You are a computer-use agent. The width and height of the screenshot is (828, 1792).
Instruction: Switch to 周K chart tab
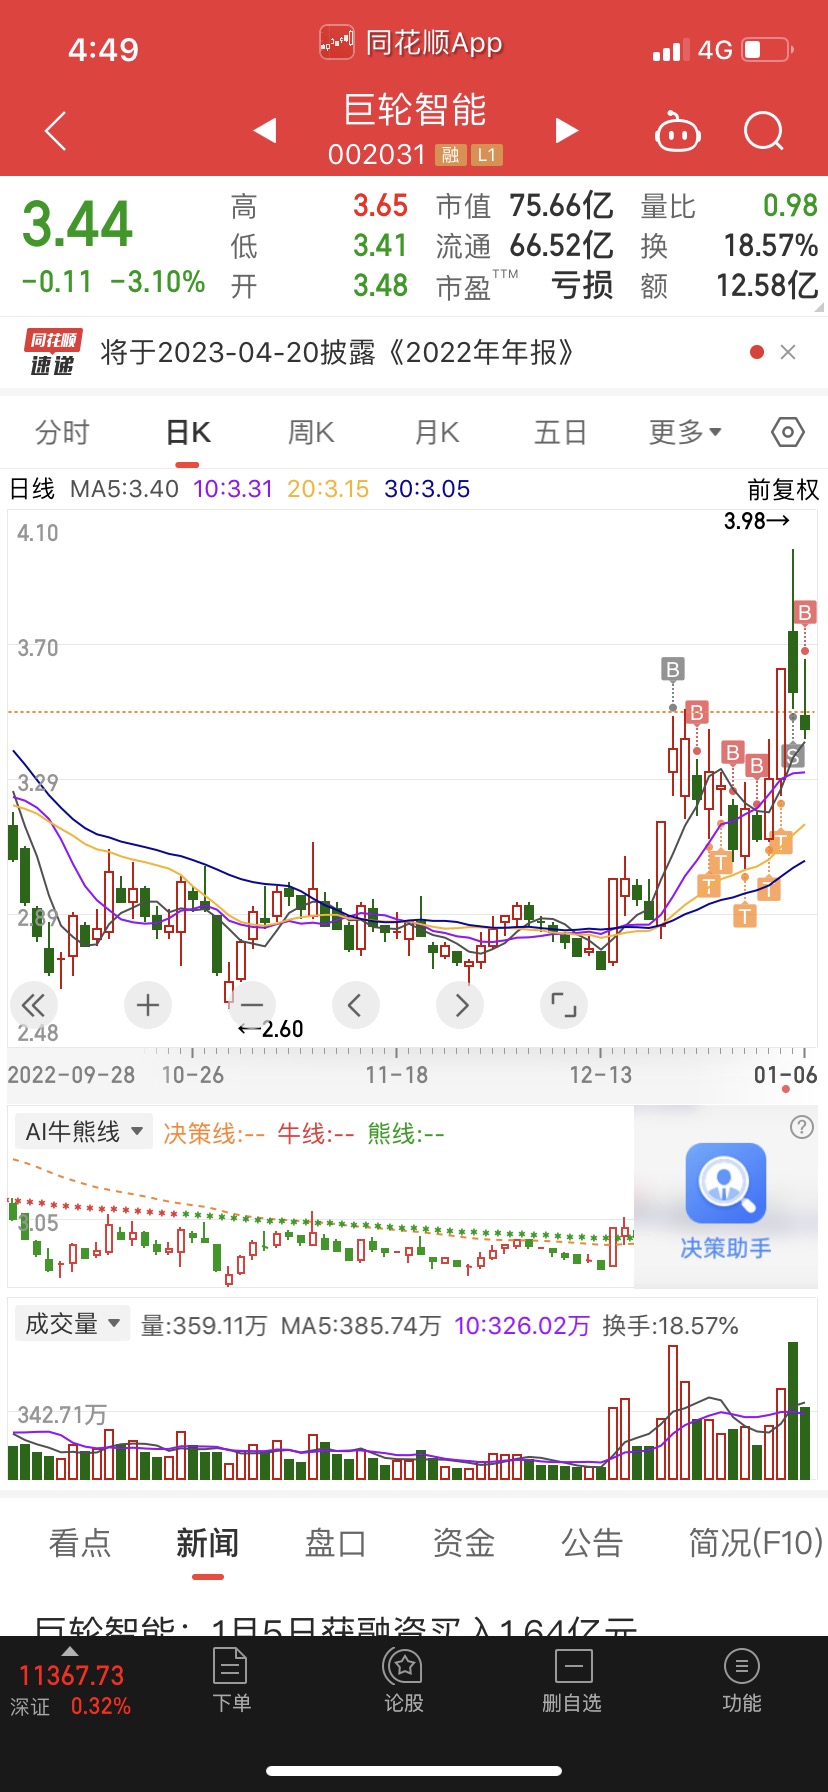click(311, 432)
